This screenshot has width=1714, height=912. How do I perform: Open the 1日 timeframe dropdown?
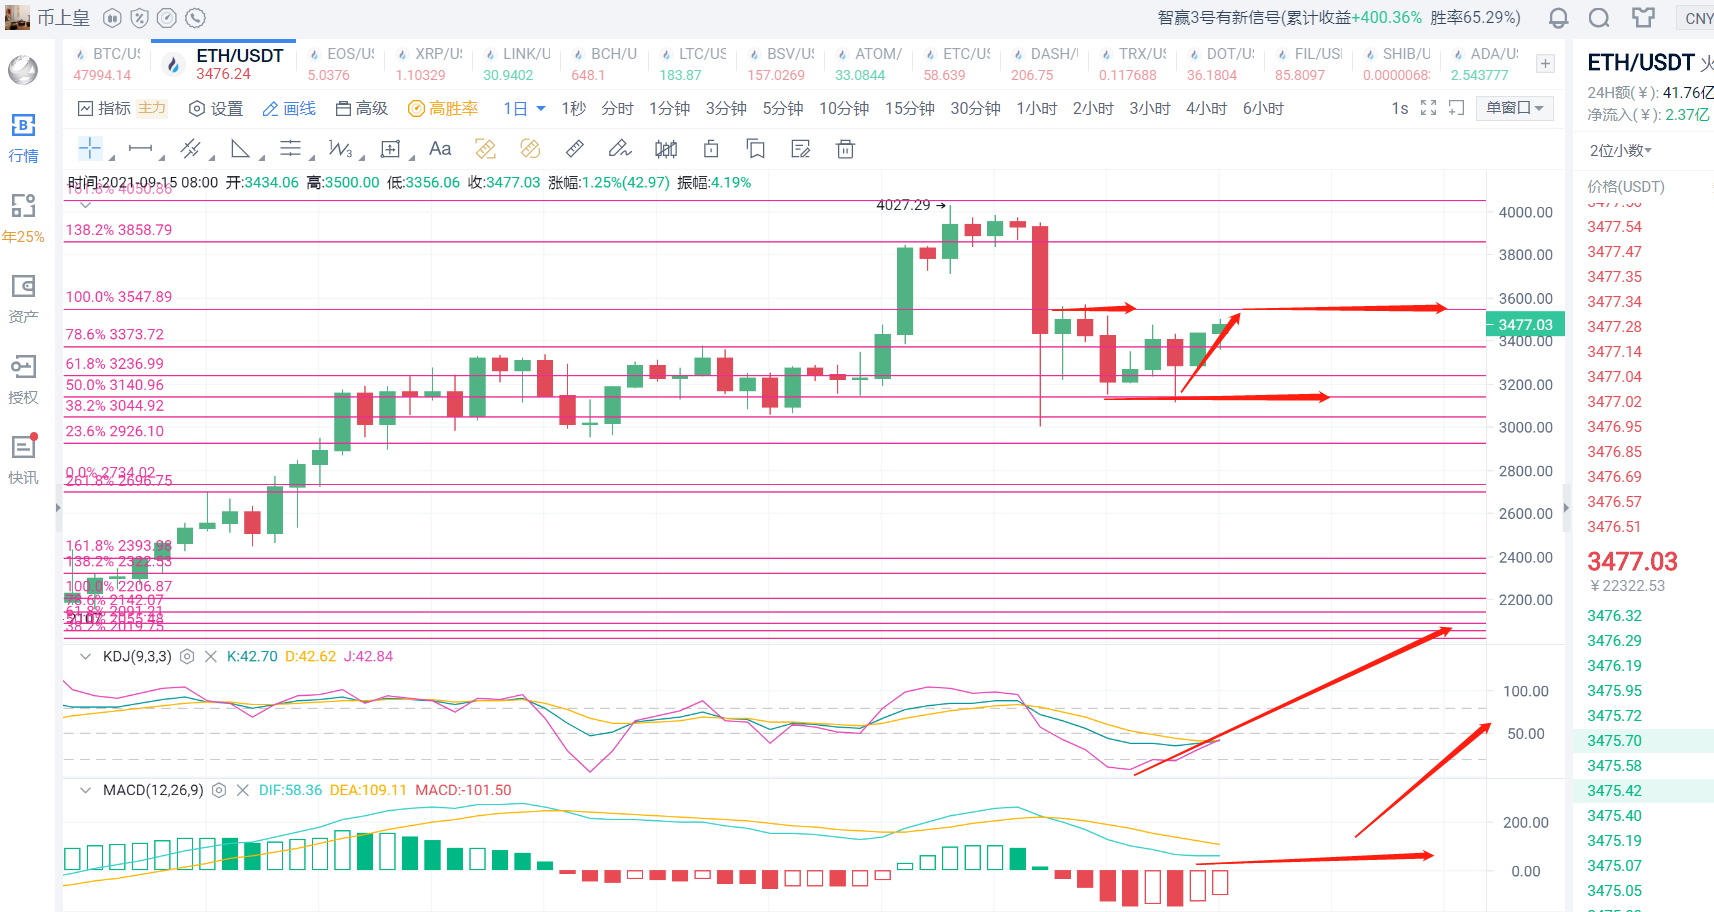coord(524,108)
